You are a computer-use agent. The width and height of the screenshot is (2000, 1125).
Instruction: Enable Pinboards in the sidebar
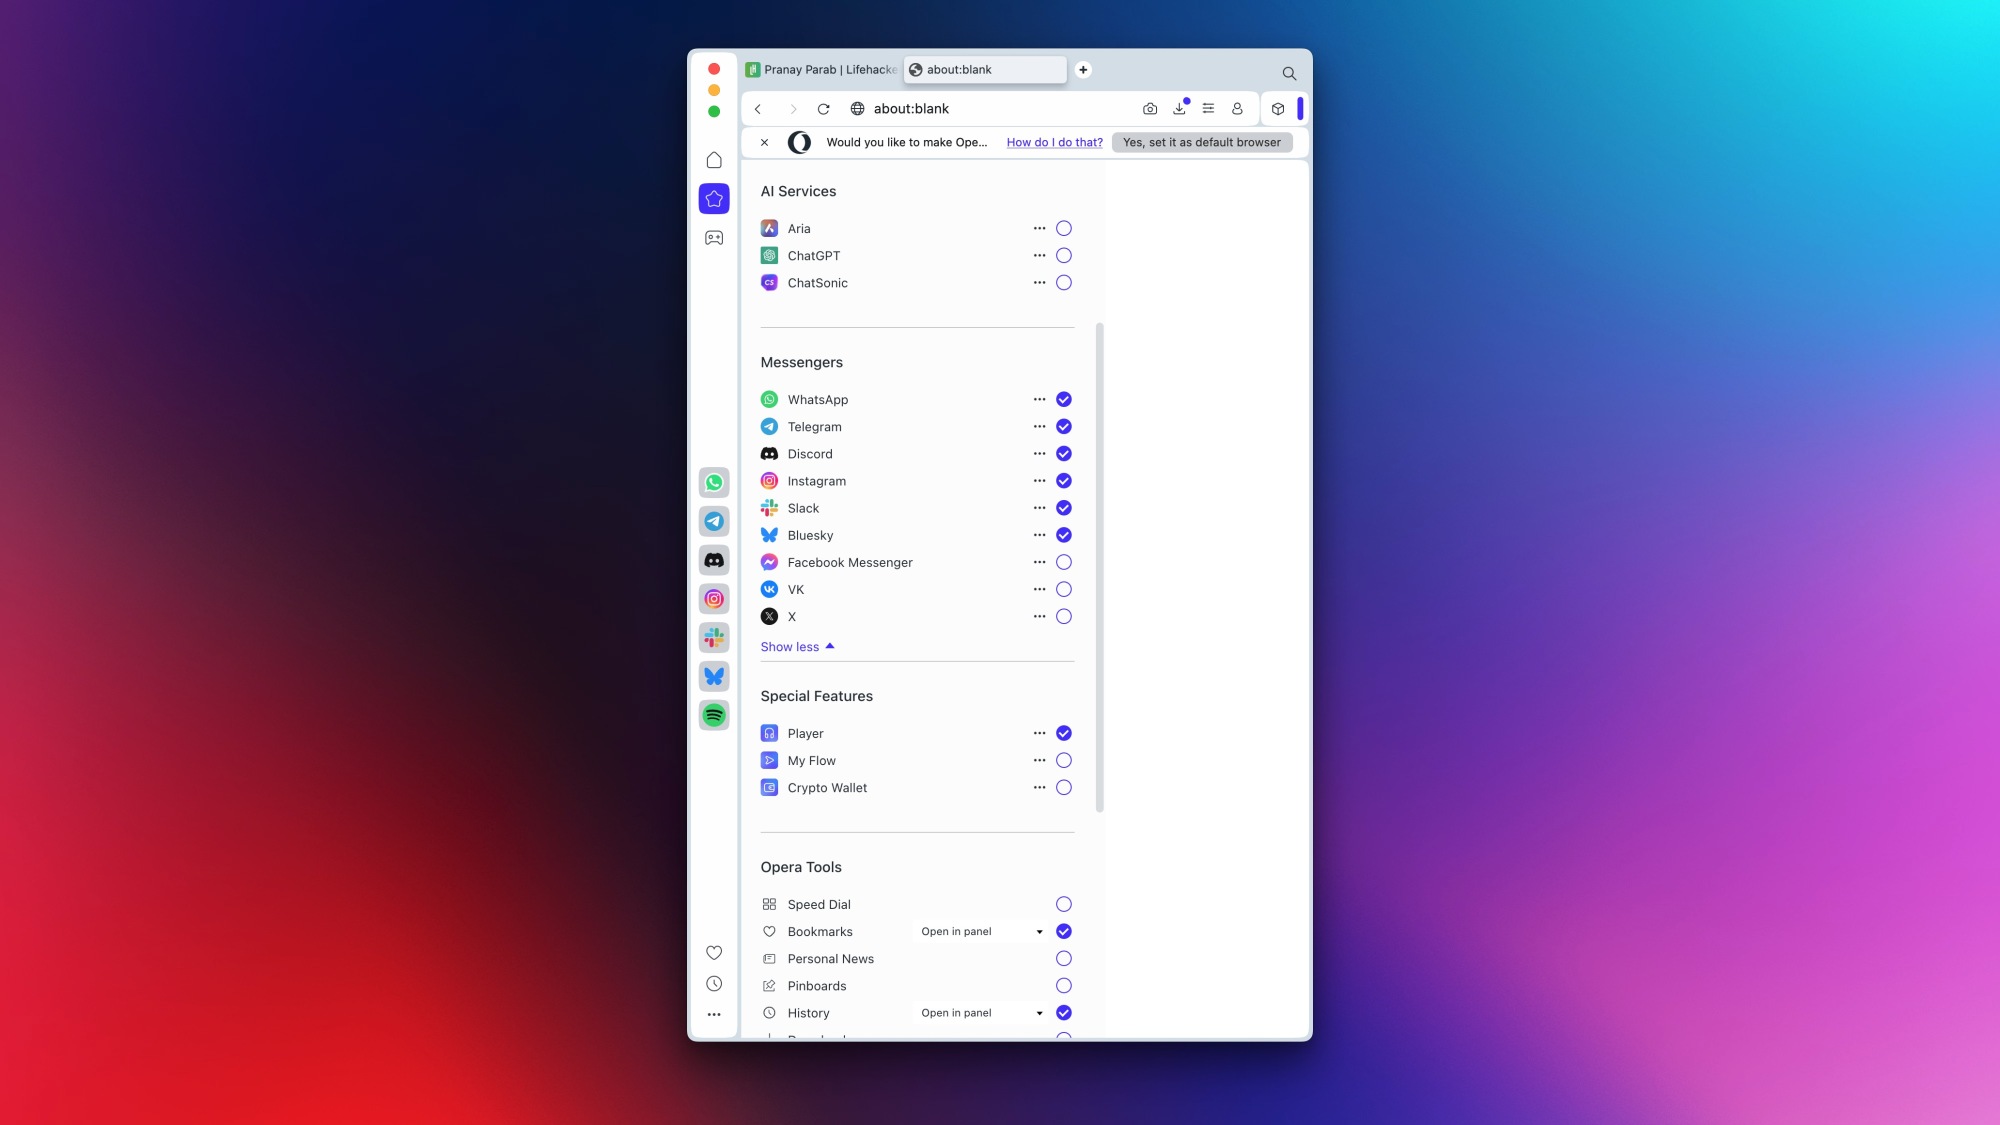pos(1064,986)
